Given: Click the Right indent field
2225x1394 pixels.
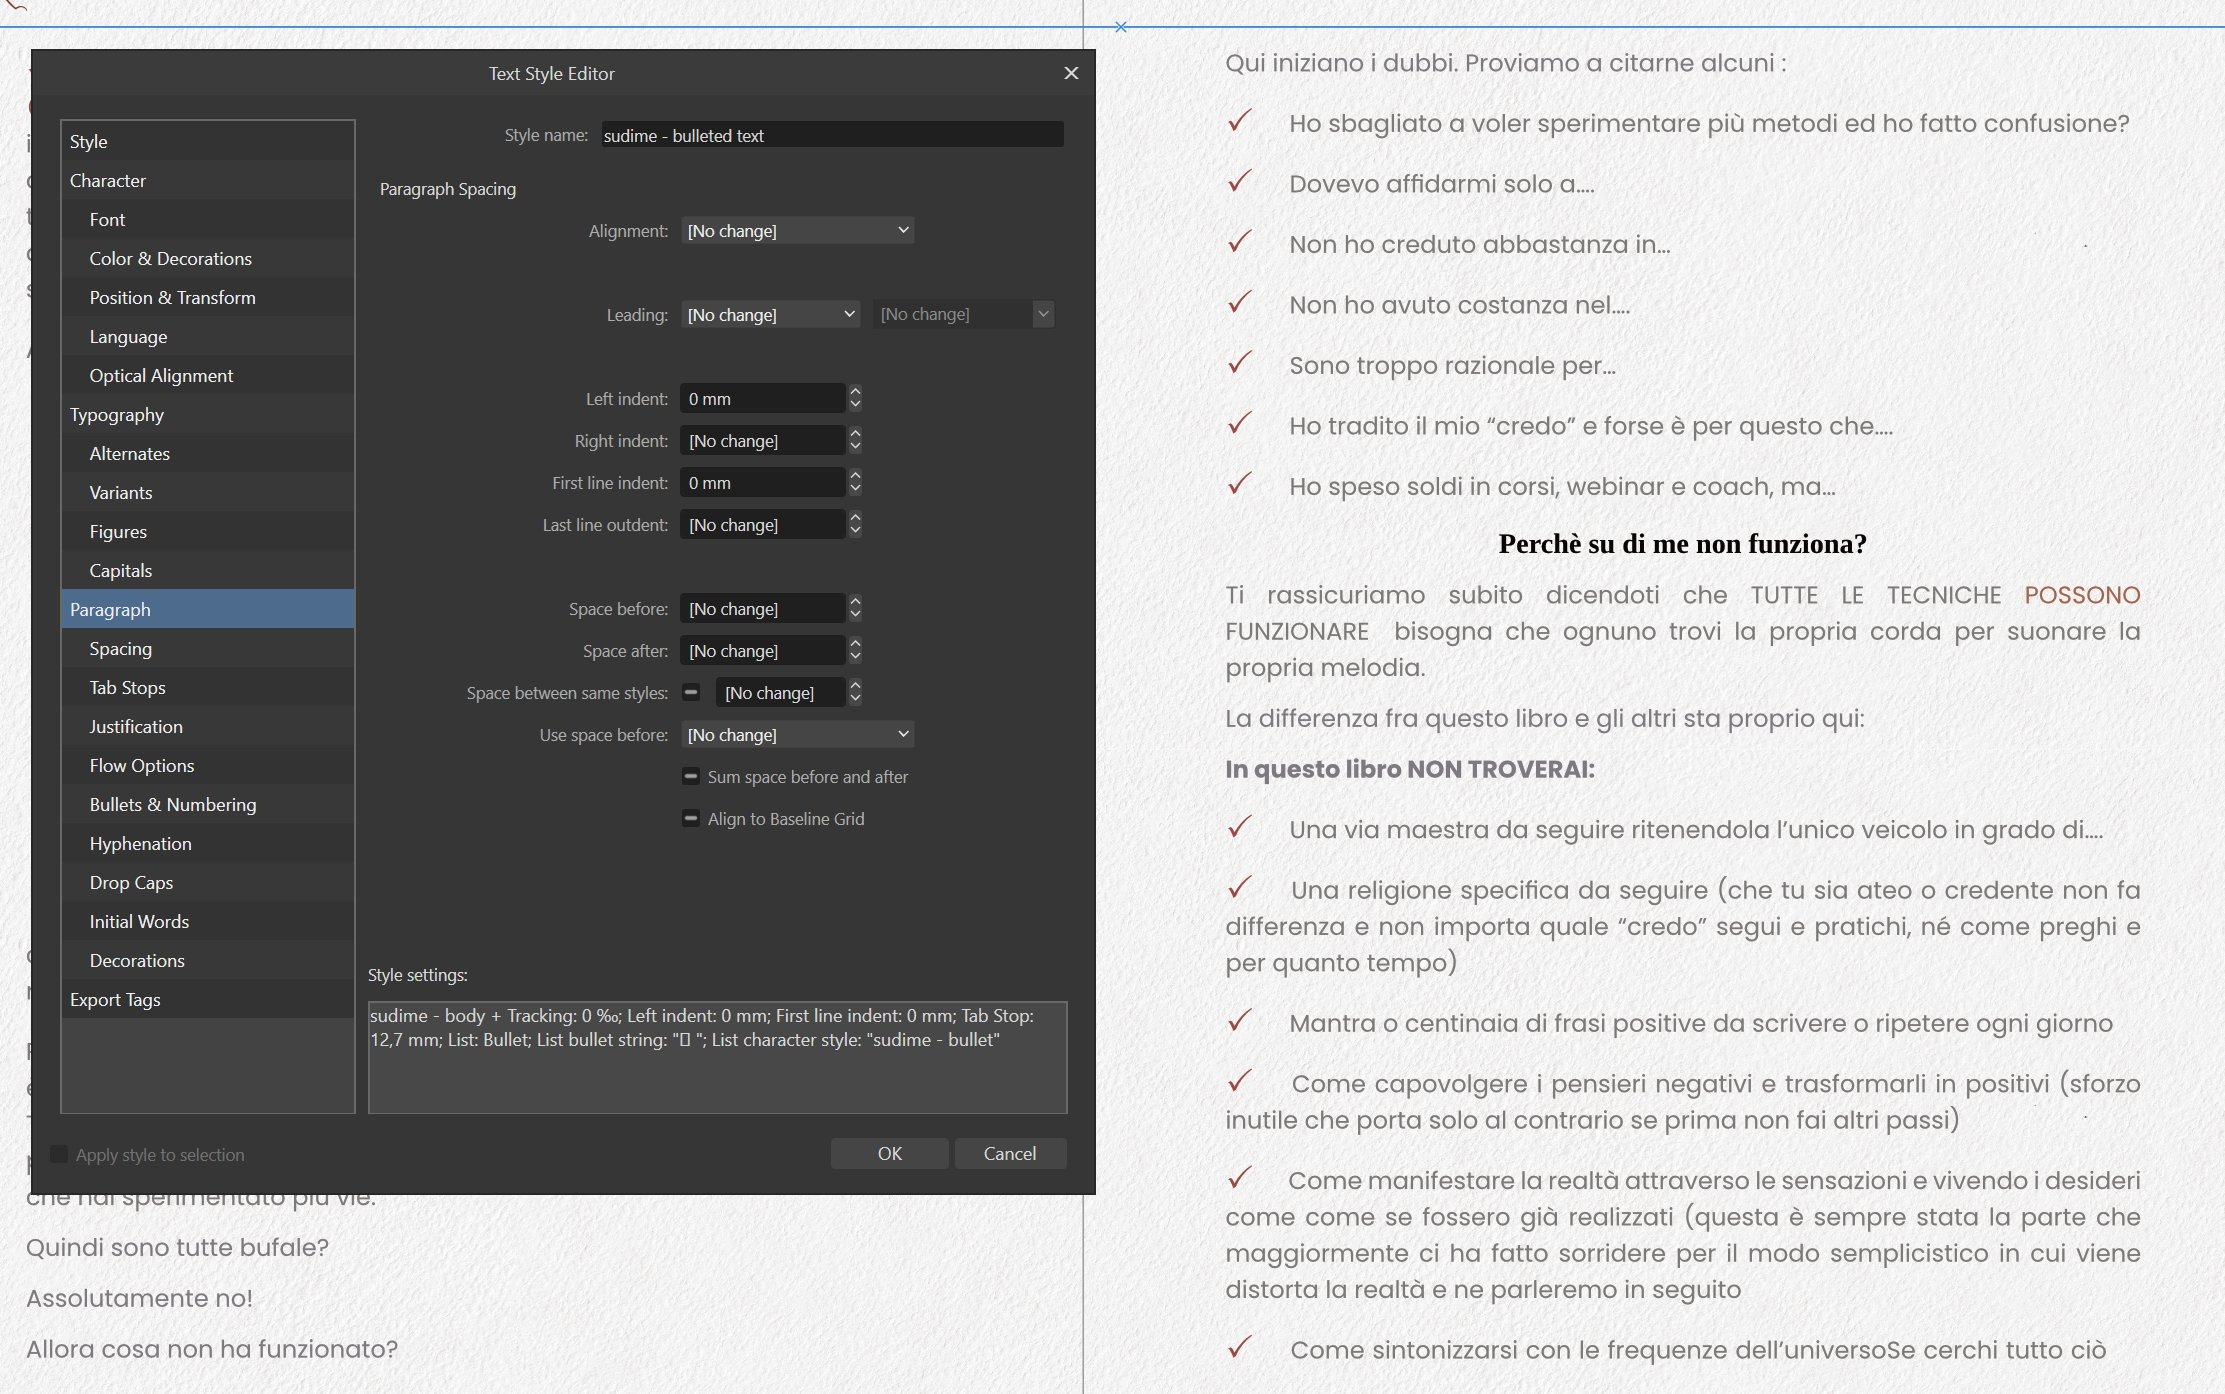Looking at the screenshot, I should [763, 441].
